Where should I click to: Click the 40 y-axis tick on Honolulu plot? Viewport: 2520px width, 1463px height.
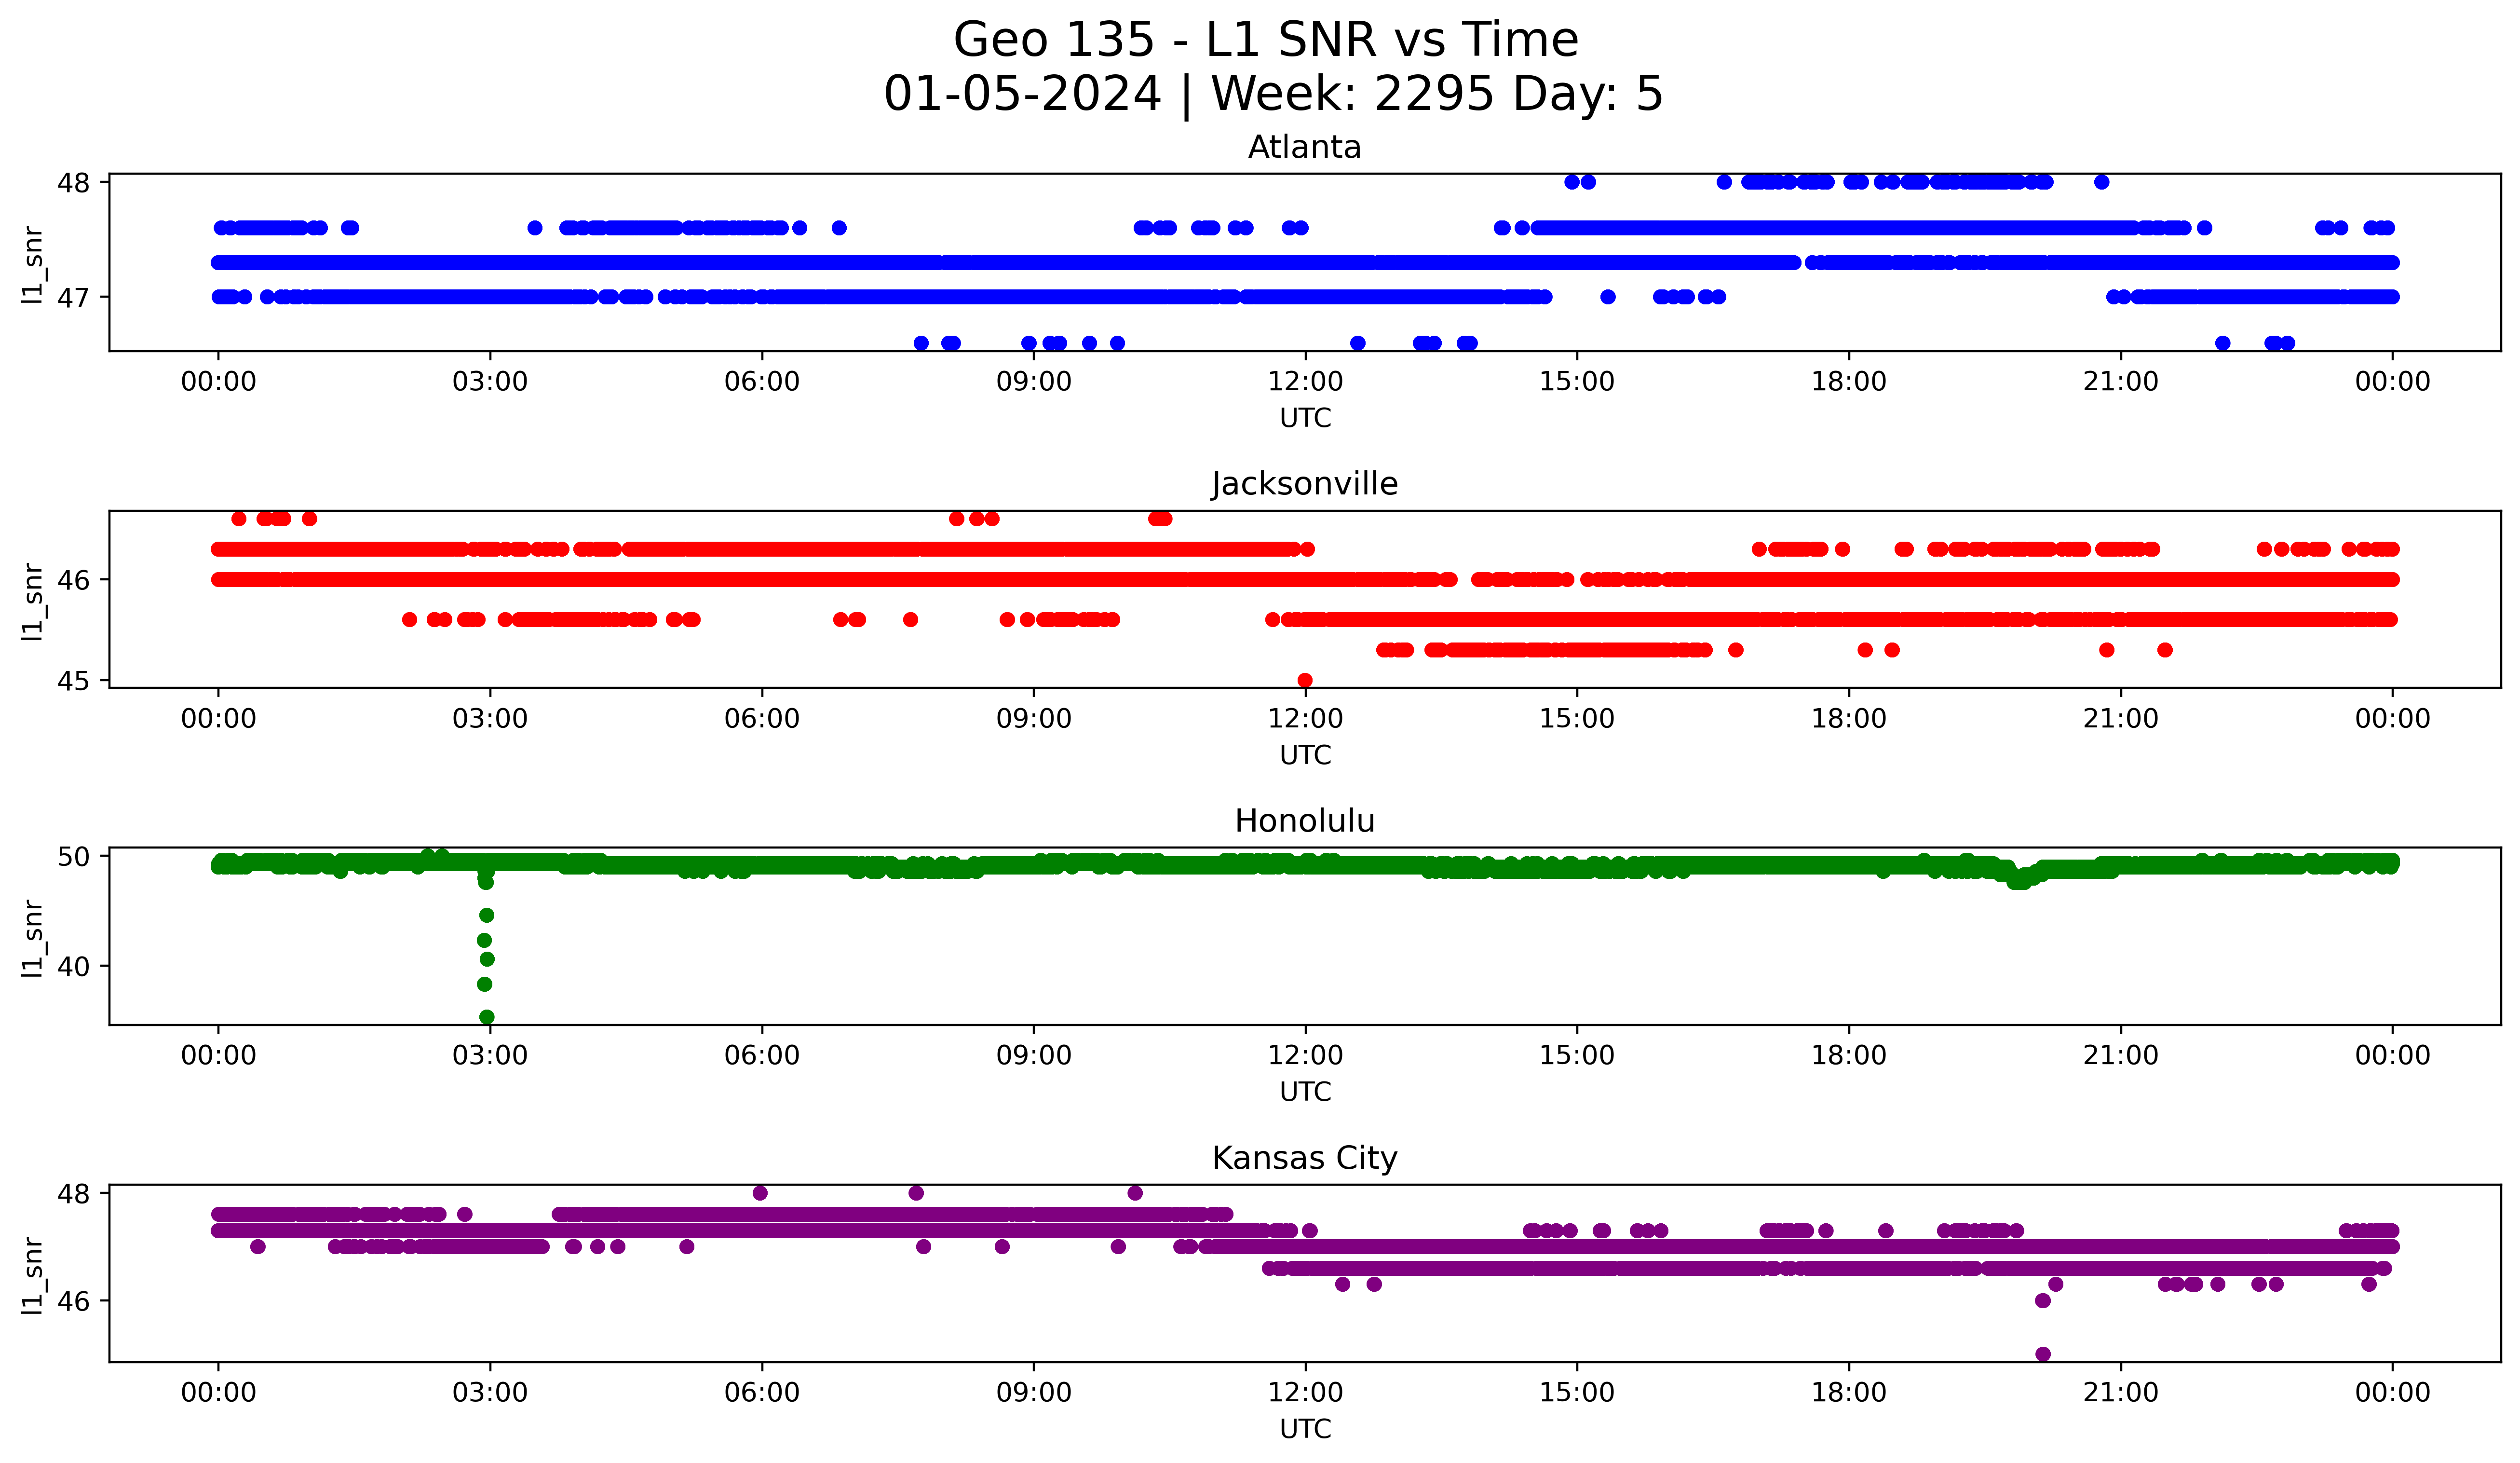pyautogui.click(x=73, y=967)
